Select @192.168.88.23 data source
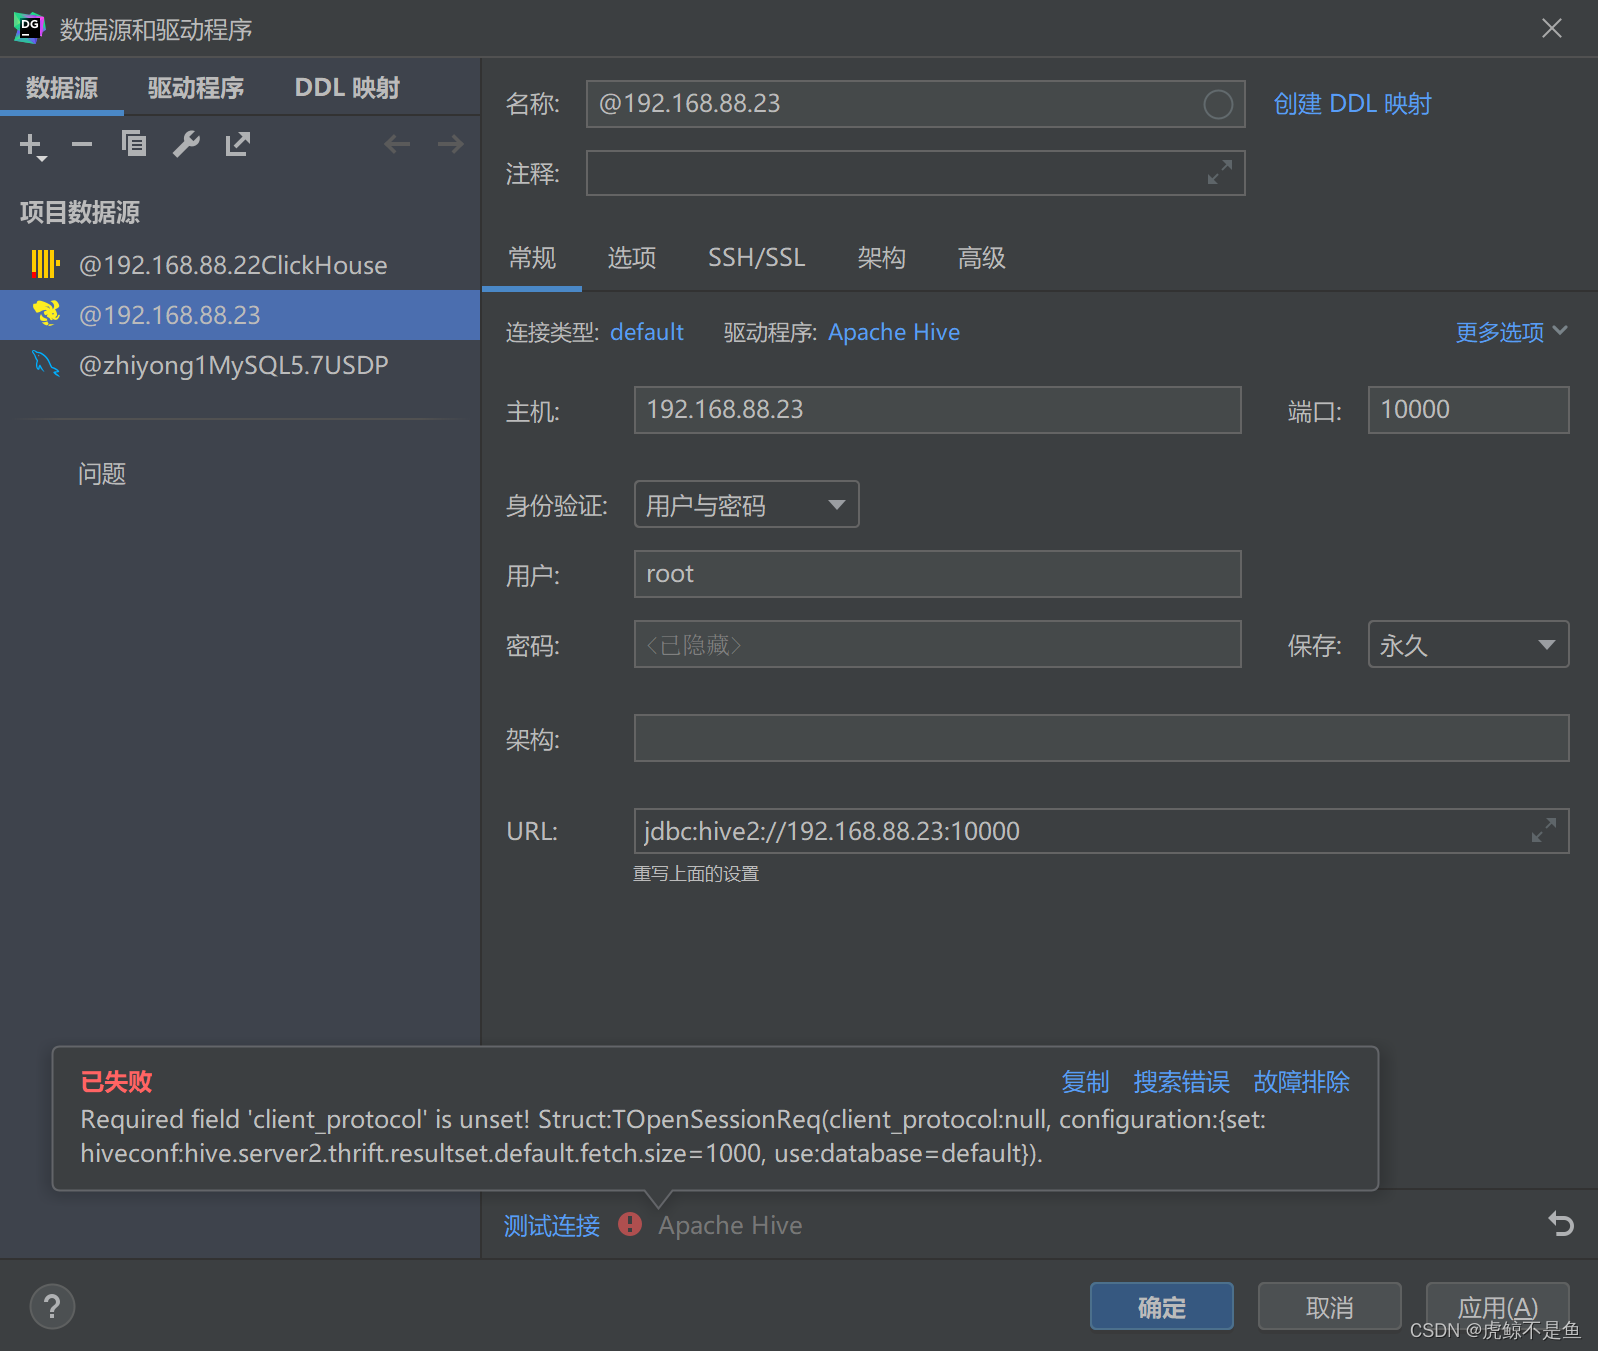 click(x=240, y=315)
